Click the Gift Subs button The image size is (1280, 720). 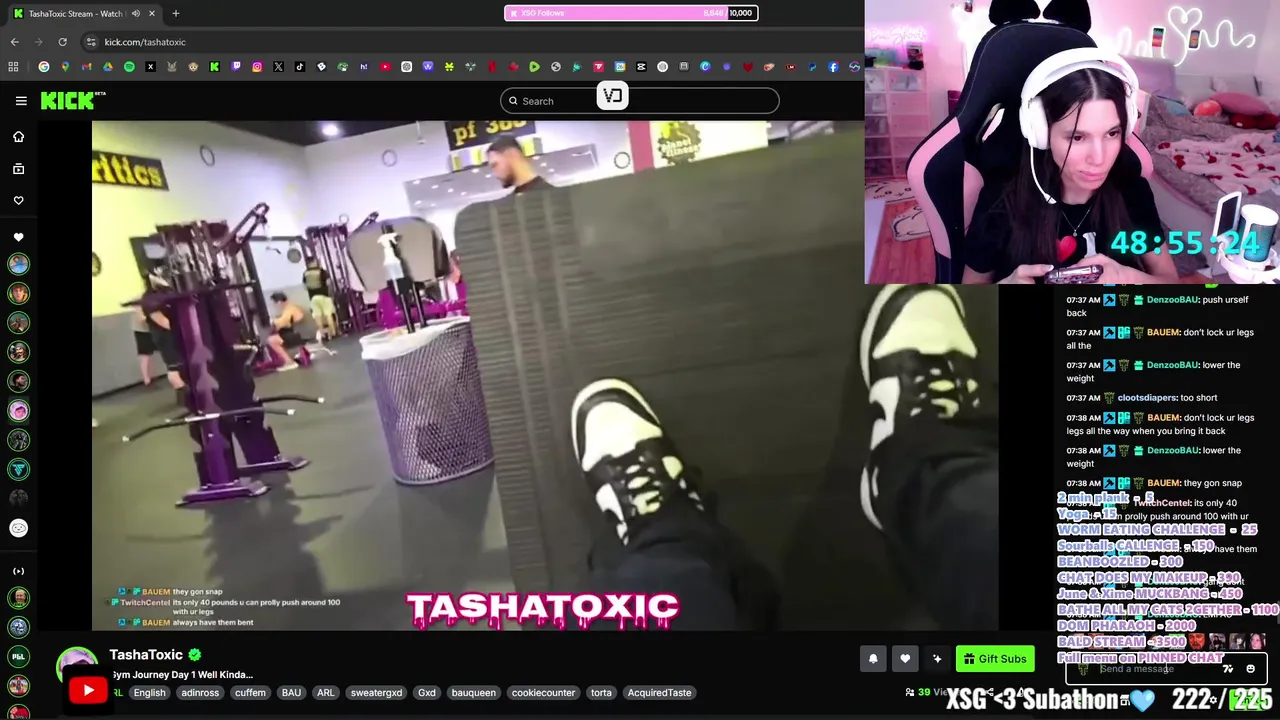pos(995,658)
